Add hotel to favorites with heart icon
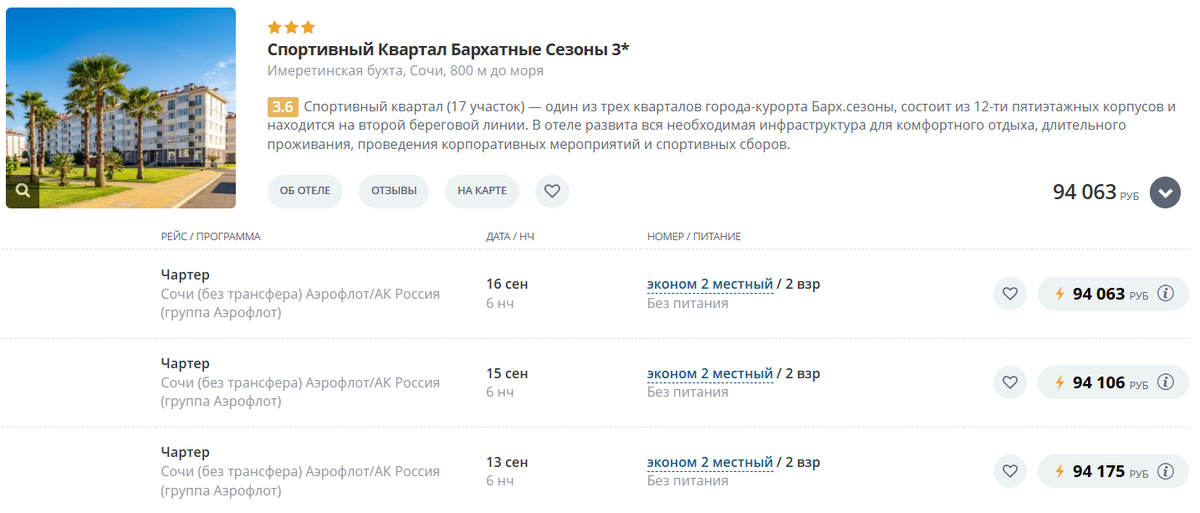1200x513 pixels. [552, 191]
